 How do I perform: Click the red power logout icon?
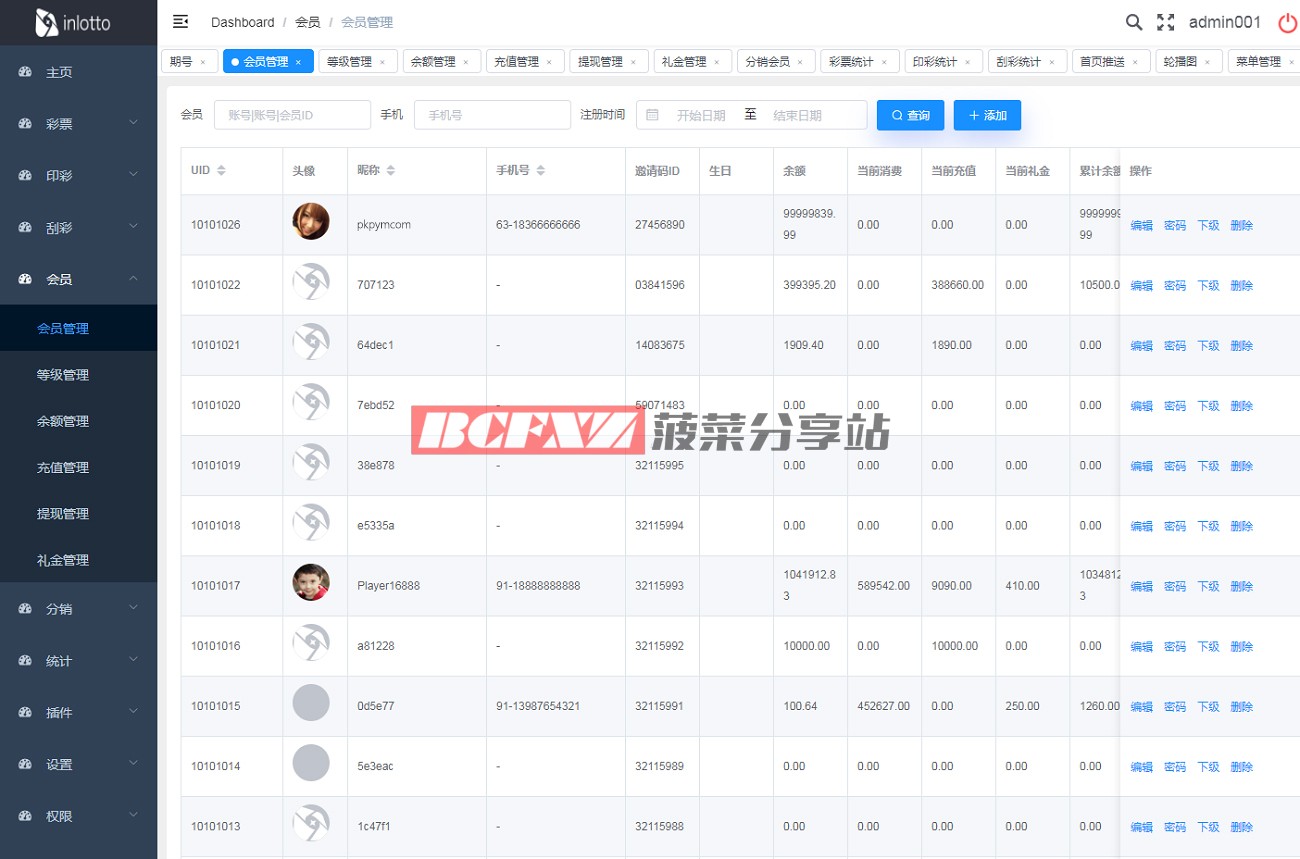[1287, 22]
